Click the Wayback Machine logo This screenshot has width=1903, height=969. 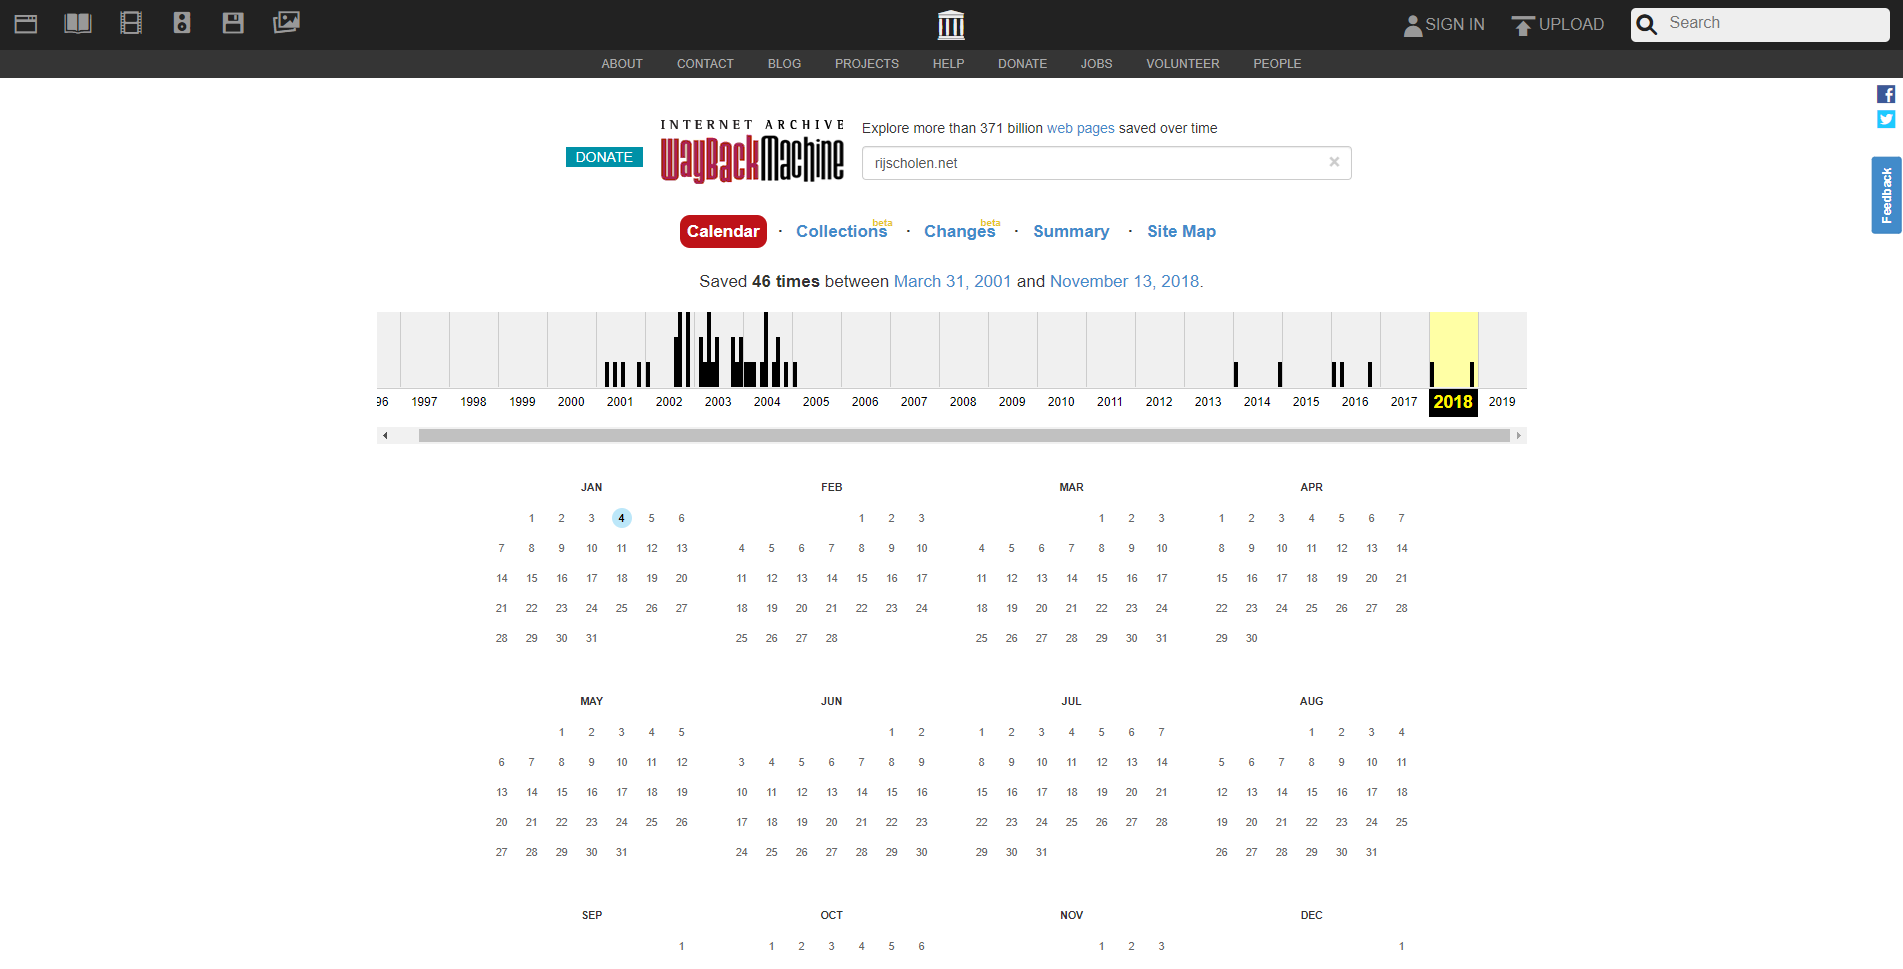click(752, 152)
